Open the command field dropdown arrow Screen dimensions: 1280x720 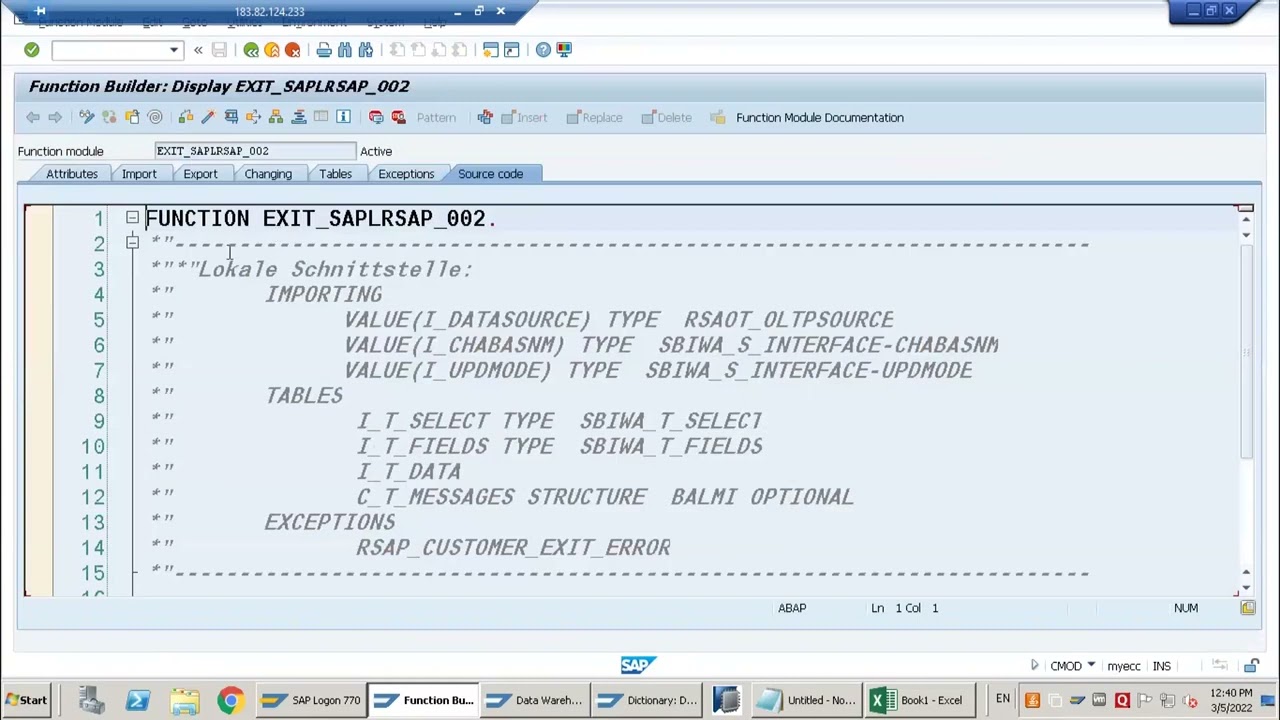(x=174, y=50)
